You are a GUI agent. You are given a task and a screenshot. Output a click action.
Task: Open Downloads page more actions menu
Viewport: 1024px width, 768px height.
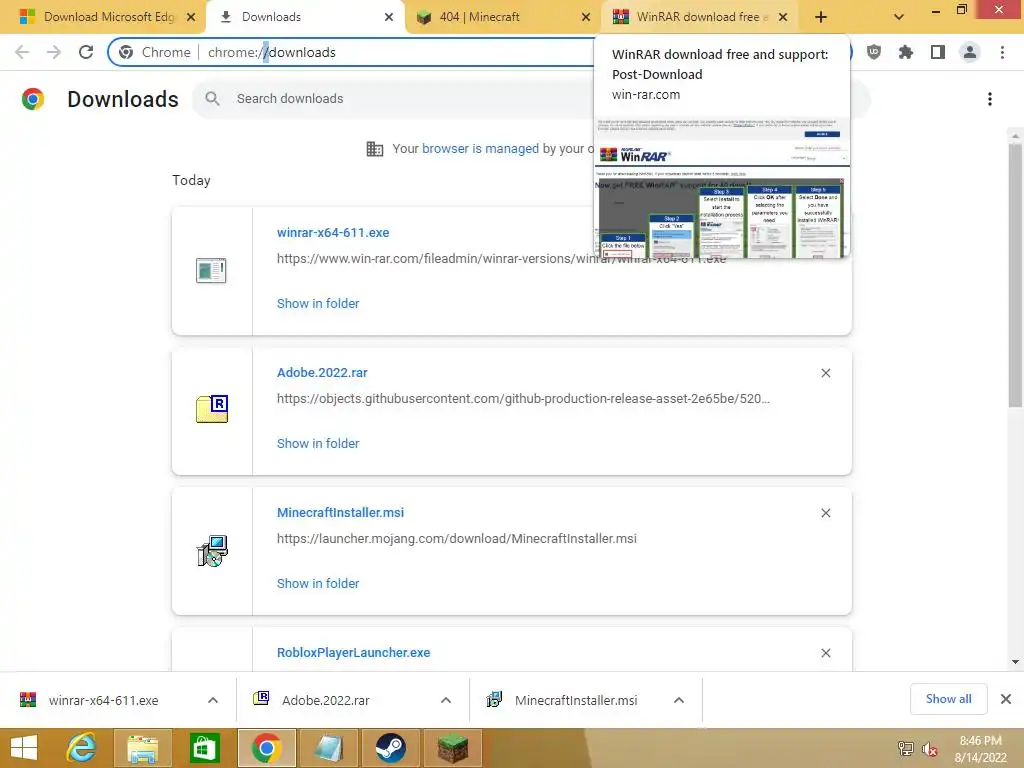(x=990, y=99)
